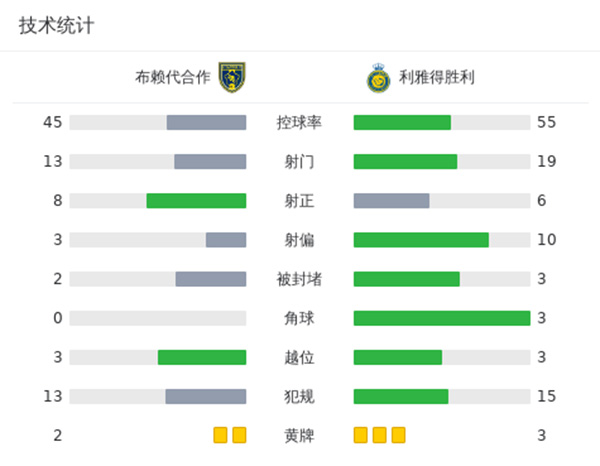The image size is (600, 466).
Task: Click the 被封堵 stat label
Action: click(x=299, y=279)
